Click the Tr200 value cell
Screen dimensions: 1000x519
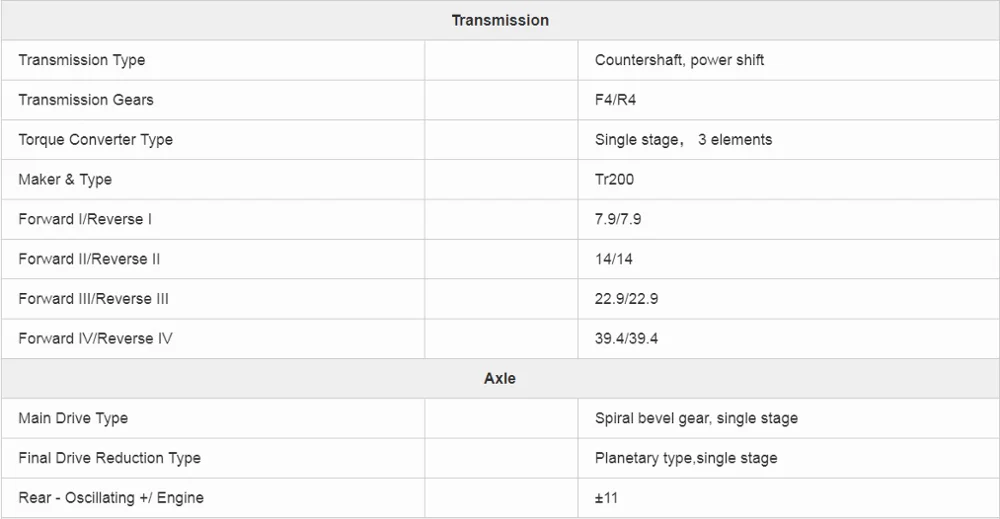click(x=614, y=180)
